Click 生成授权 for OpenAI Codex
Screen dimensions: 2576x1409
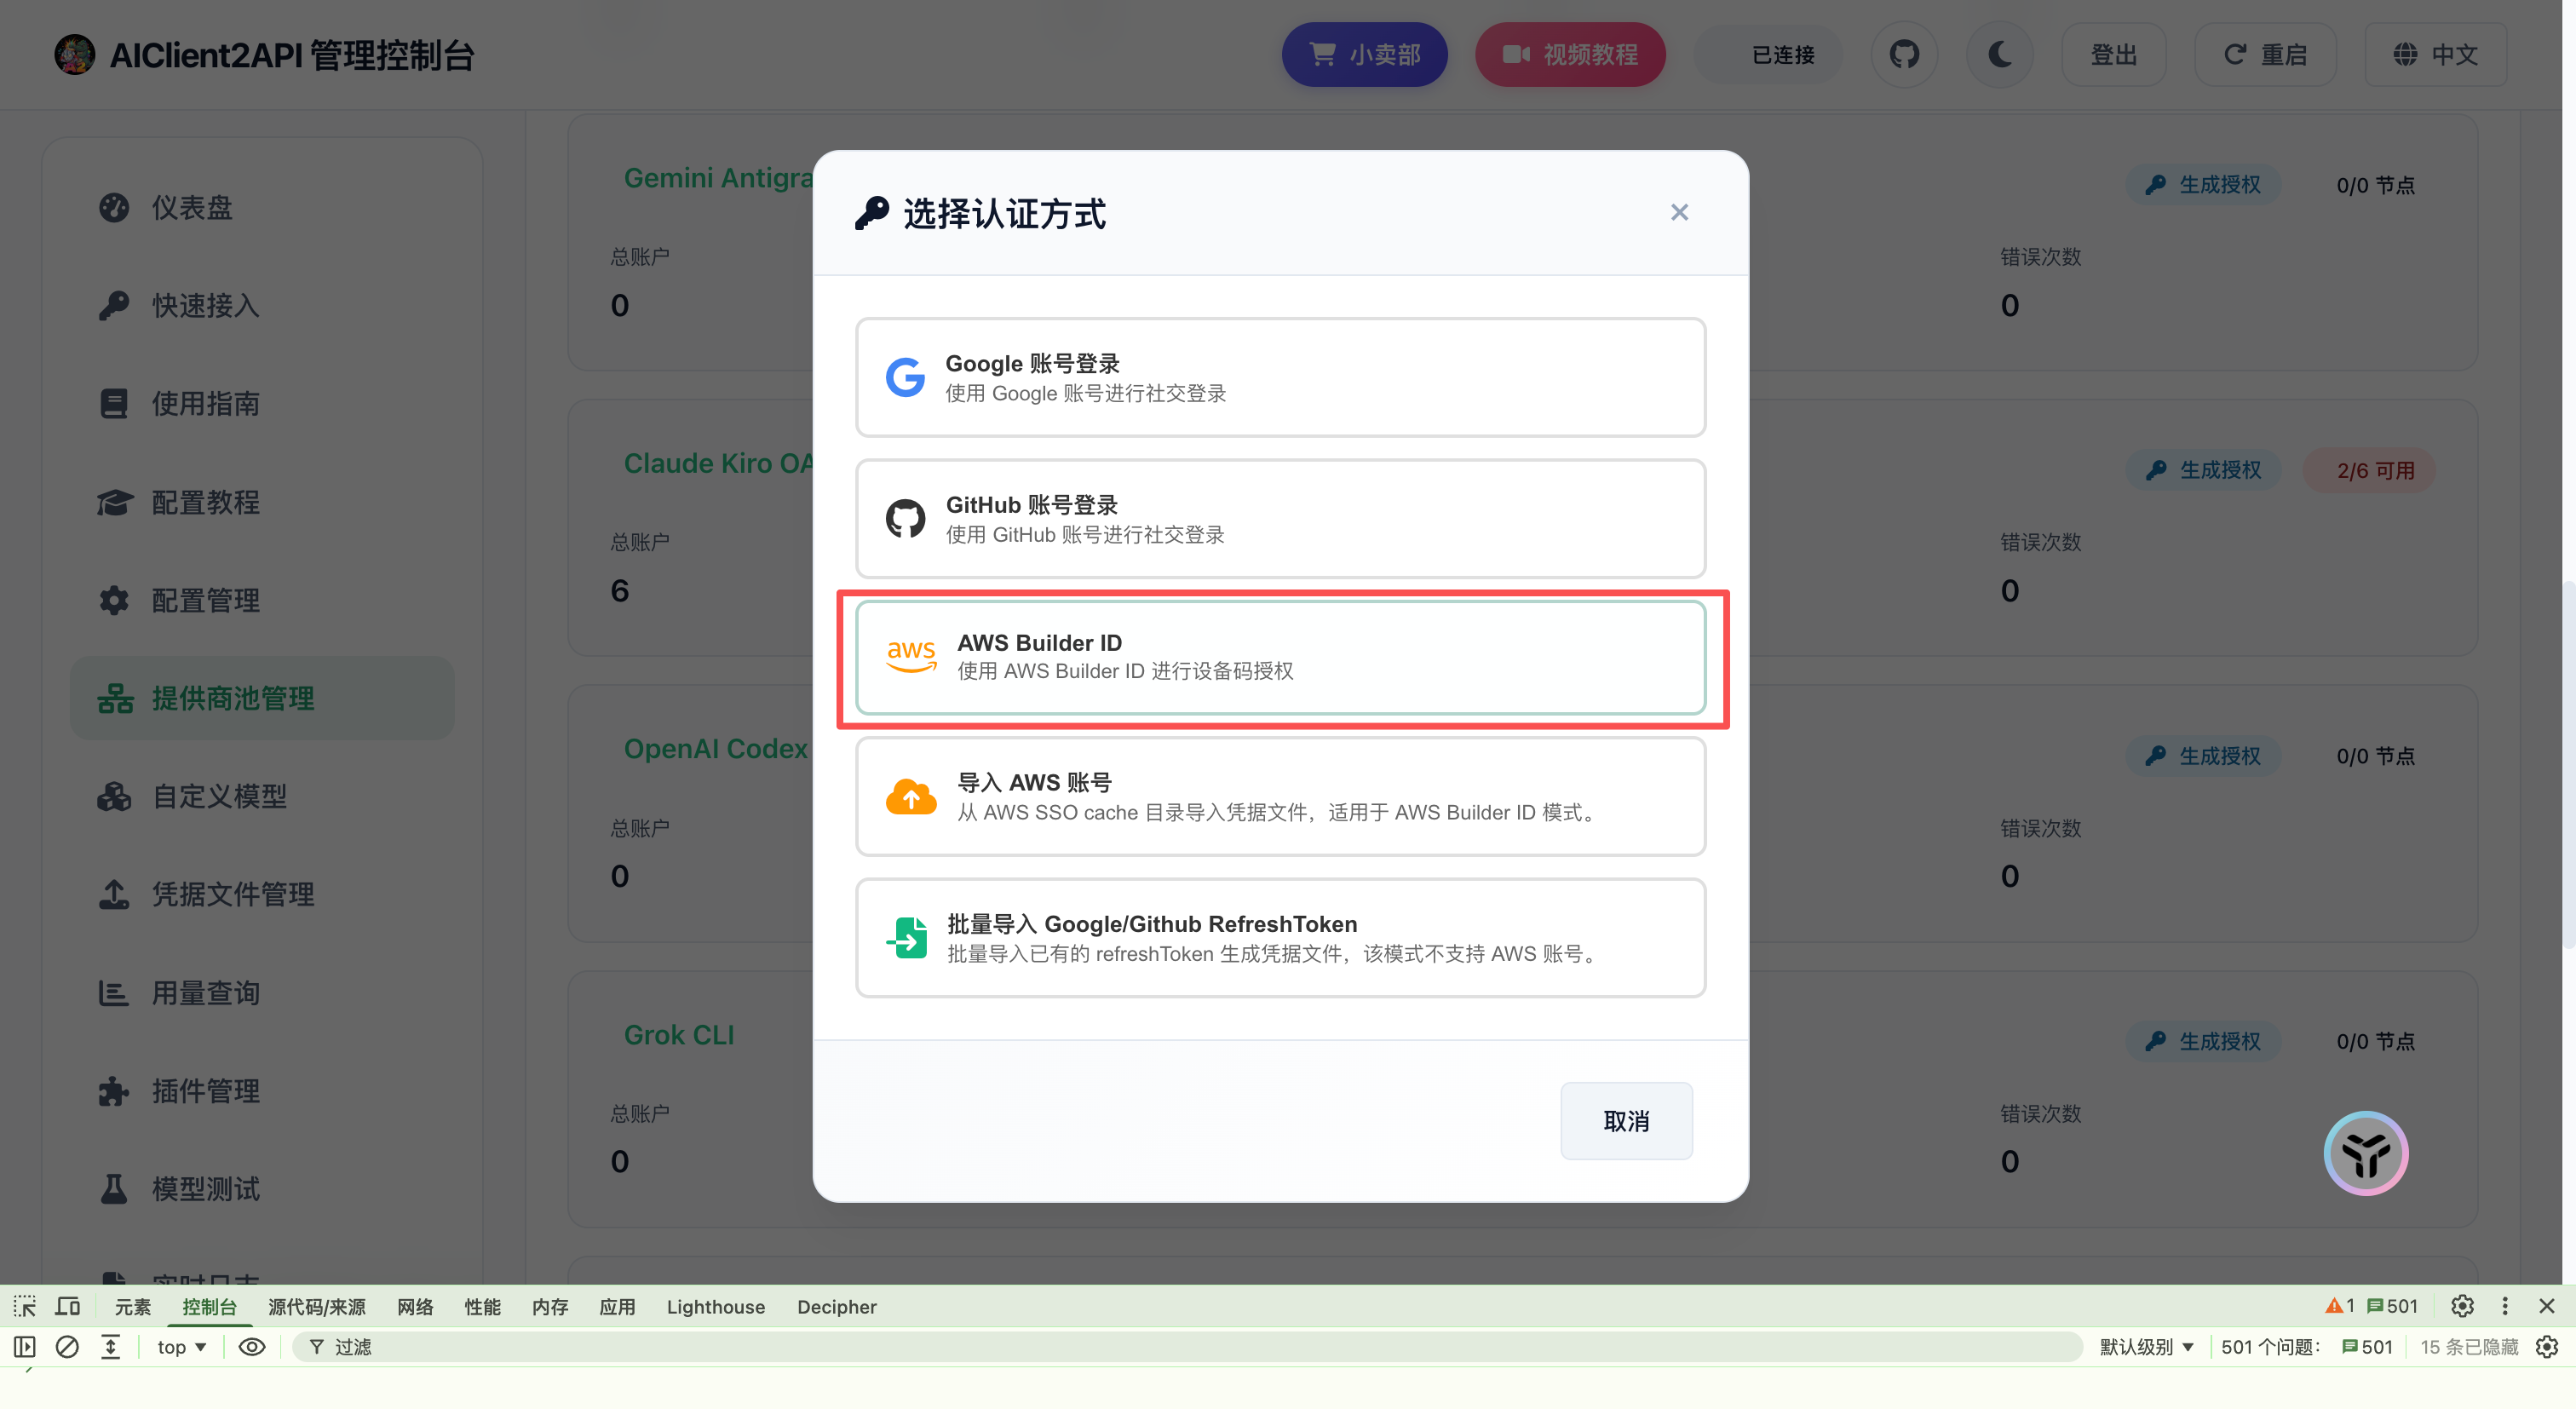point(2203,756)
